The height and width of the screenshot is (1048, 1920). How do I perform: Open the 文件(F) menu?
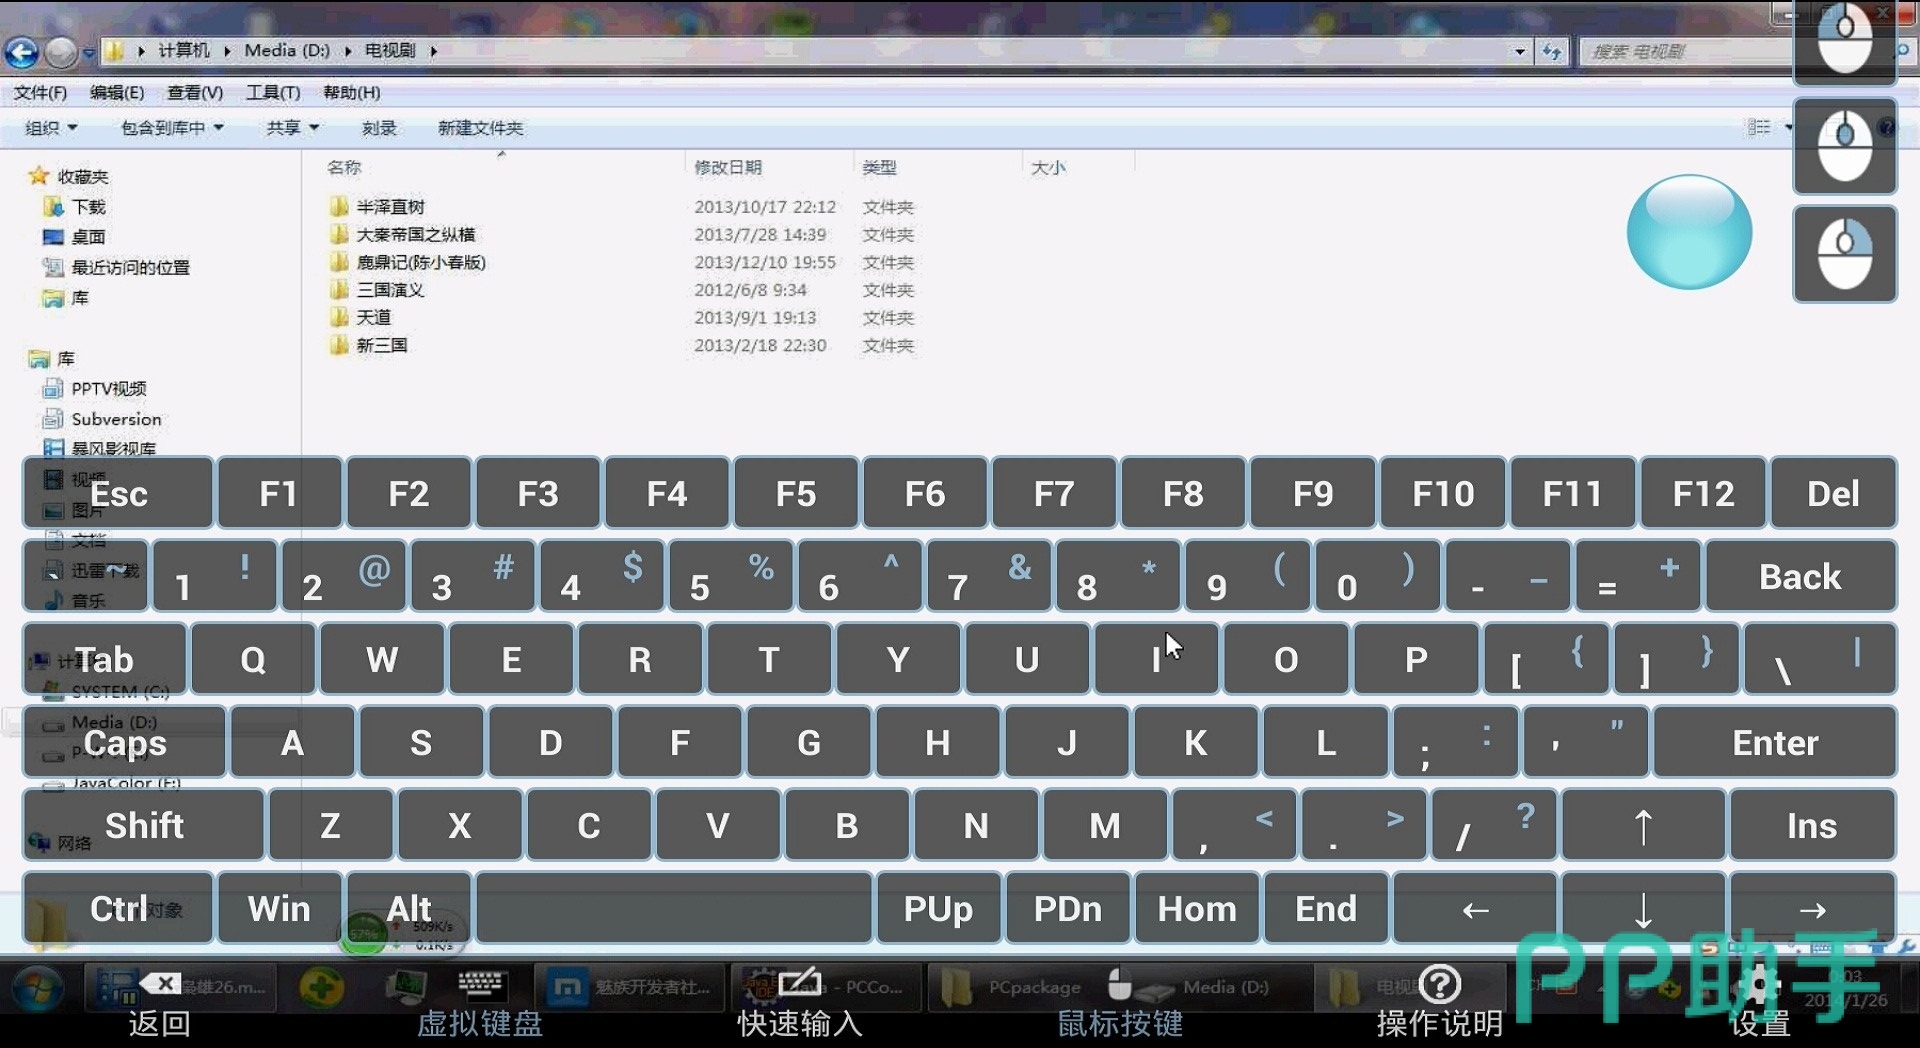point(40,92)
